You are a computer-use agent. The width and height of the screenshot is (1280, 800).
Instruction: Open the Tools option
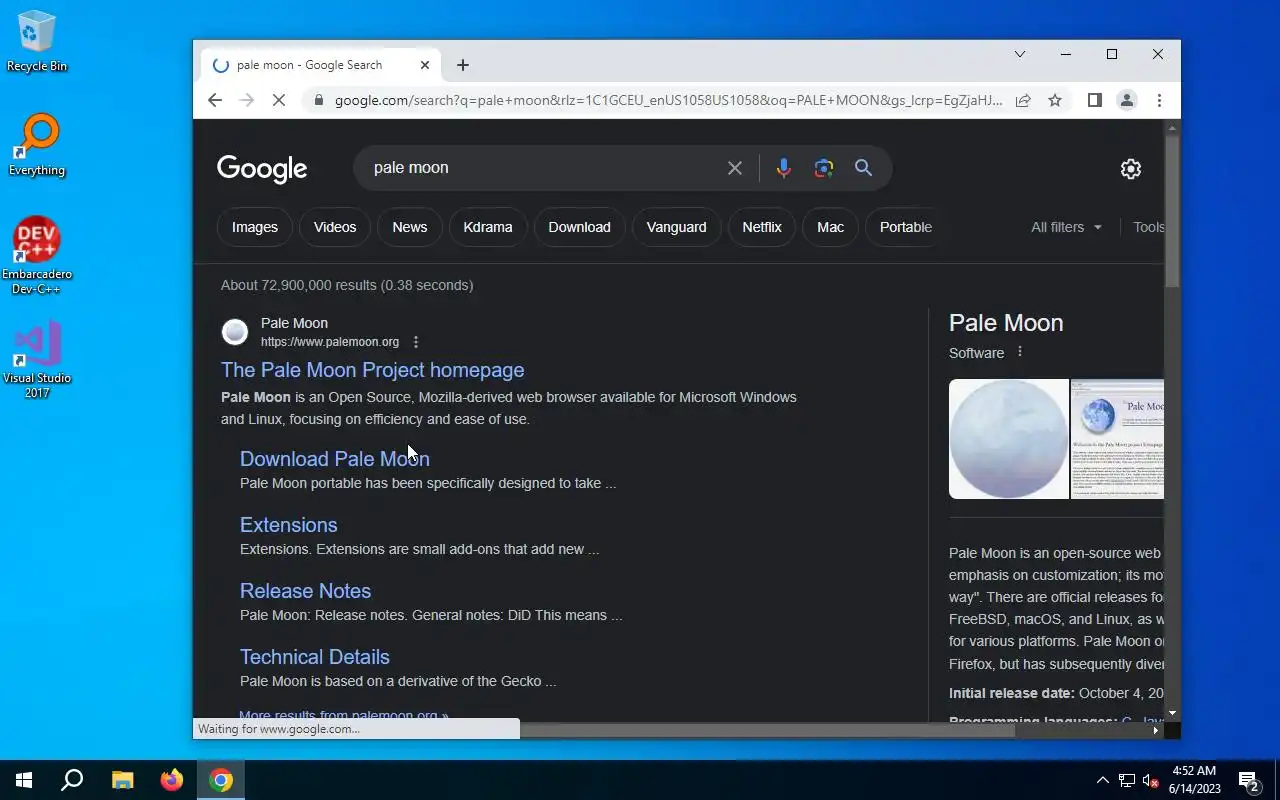[x=1148, y=227]
